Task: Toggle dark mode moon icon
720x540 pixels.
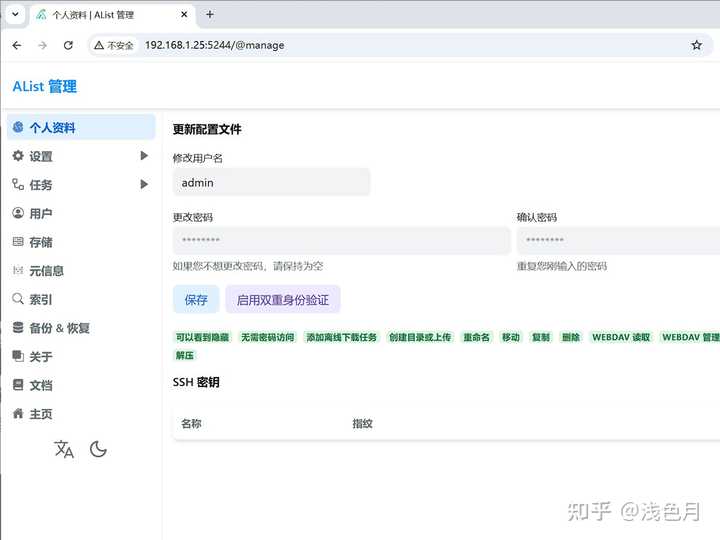Action: point(98,450)
